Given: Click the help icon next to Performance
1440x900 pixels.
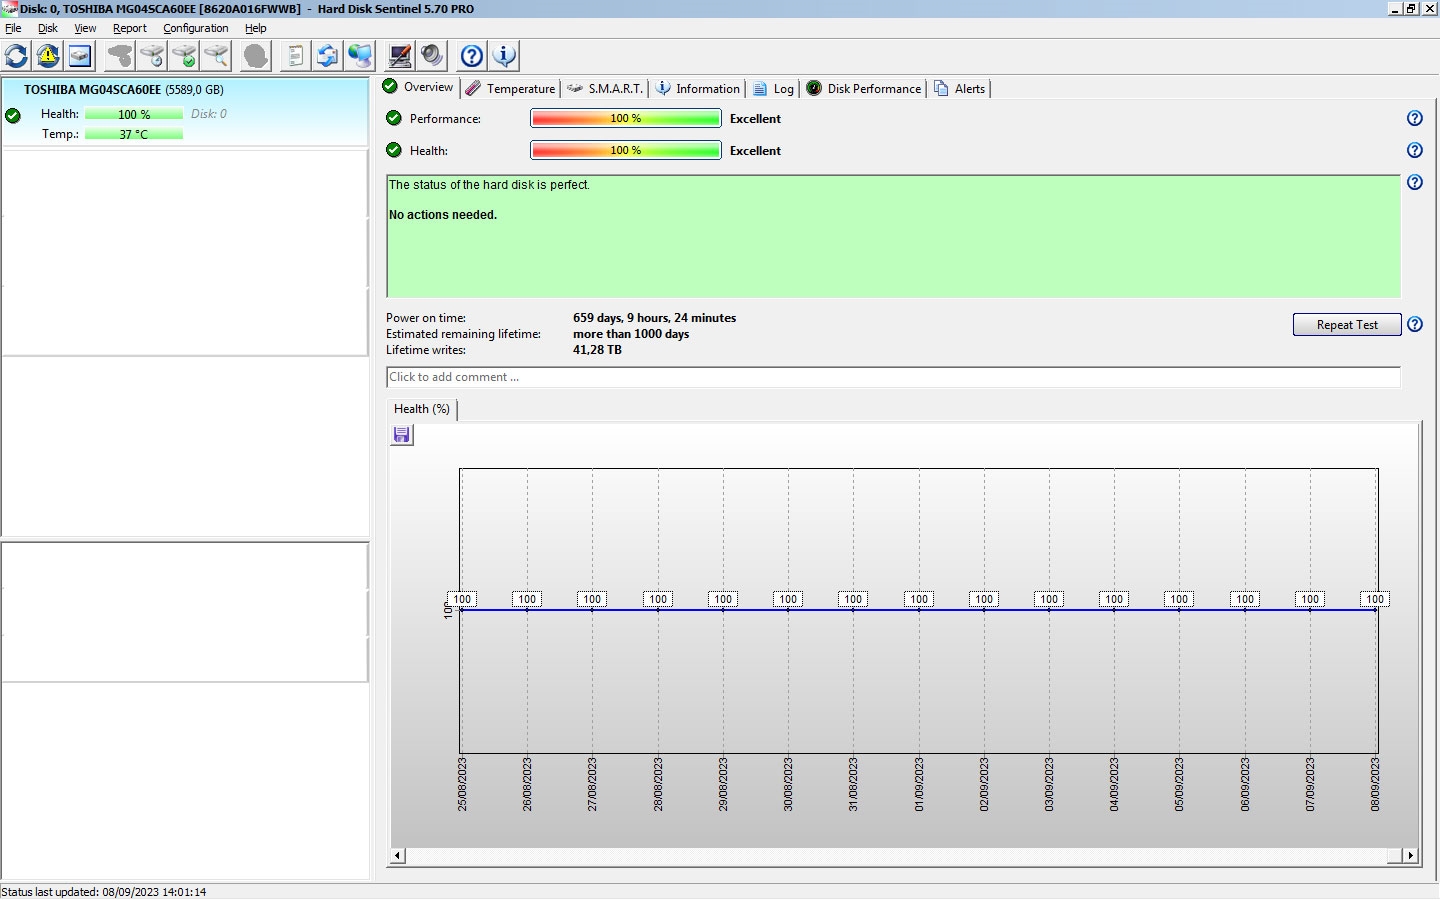Looking at the screenshot, I should [x=1414, y=119].
